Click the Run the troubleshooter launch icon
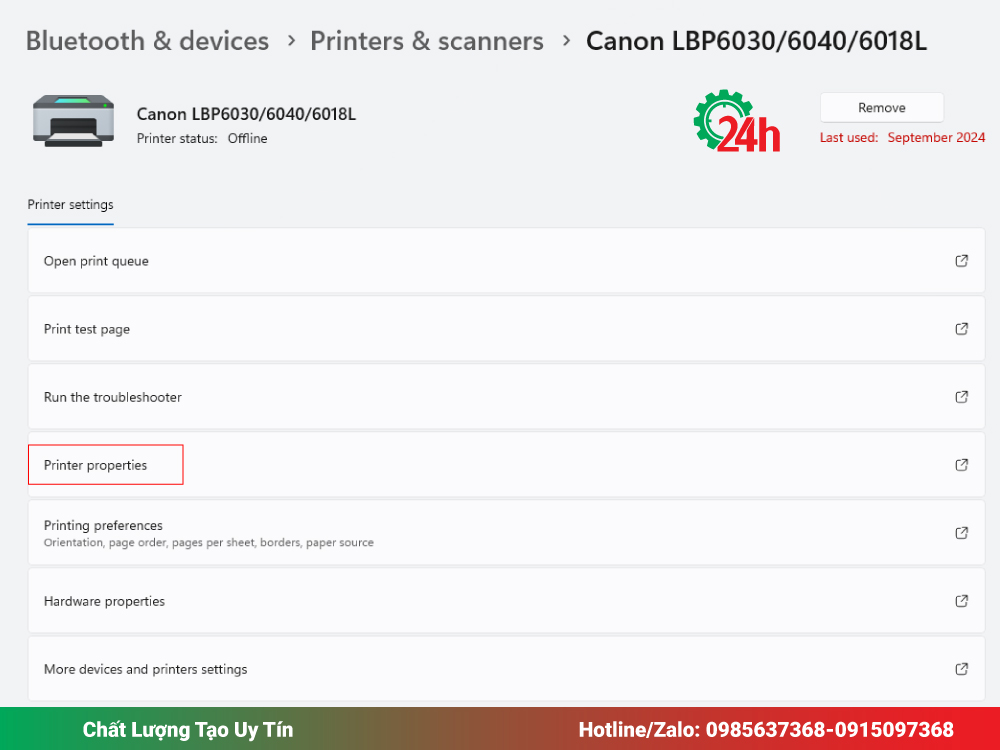This screenshot has width=1000, height=750. (961, 397)
